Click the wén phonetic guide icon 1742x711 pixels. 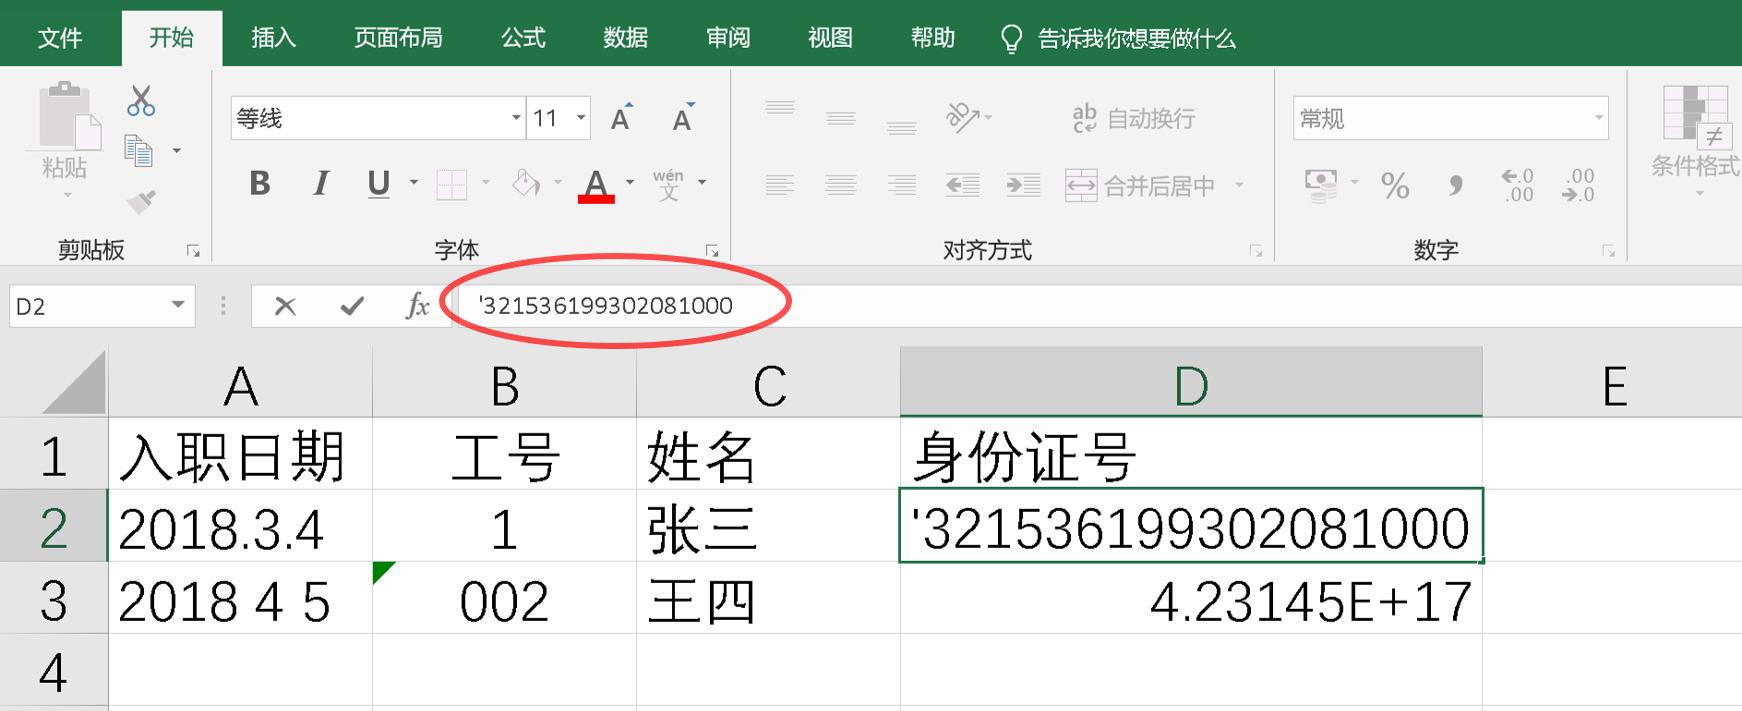[x=668, y=184]
